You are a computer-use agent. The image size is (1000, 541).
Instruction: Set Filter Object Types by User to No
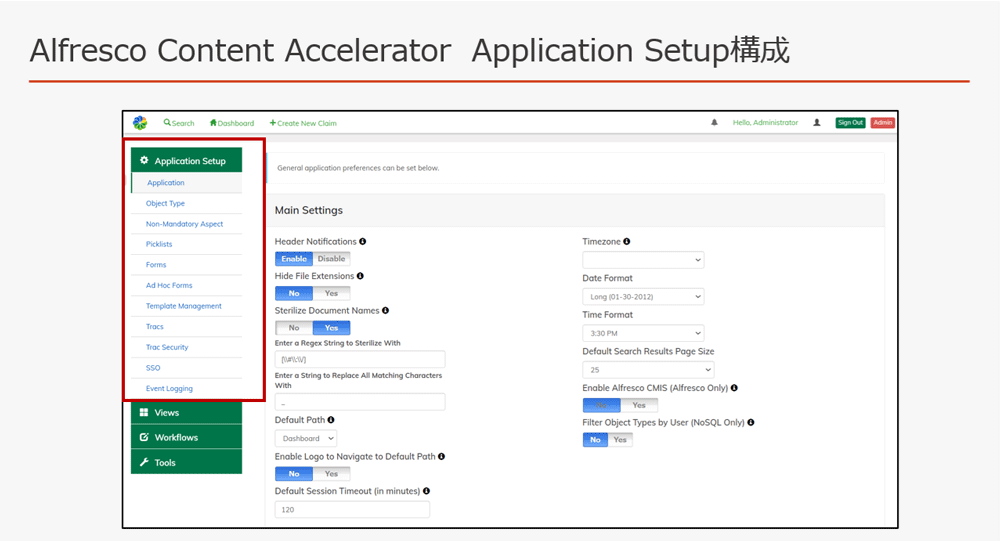[595, 440]
